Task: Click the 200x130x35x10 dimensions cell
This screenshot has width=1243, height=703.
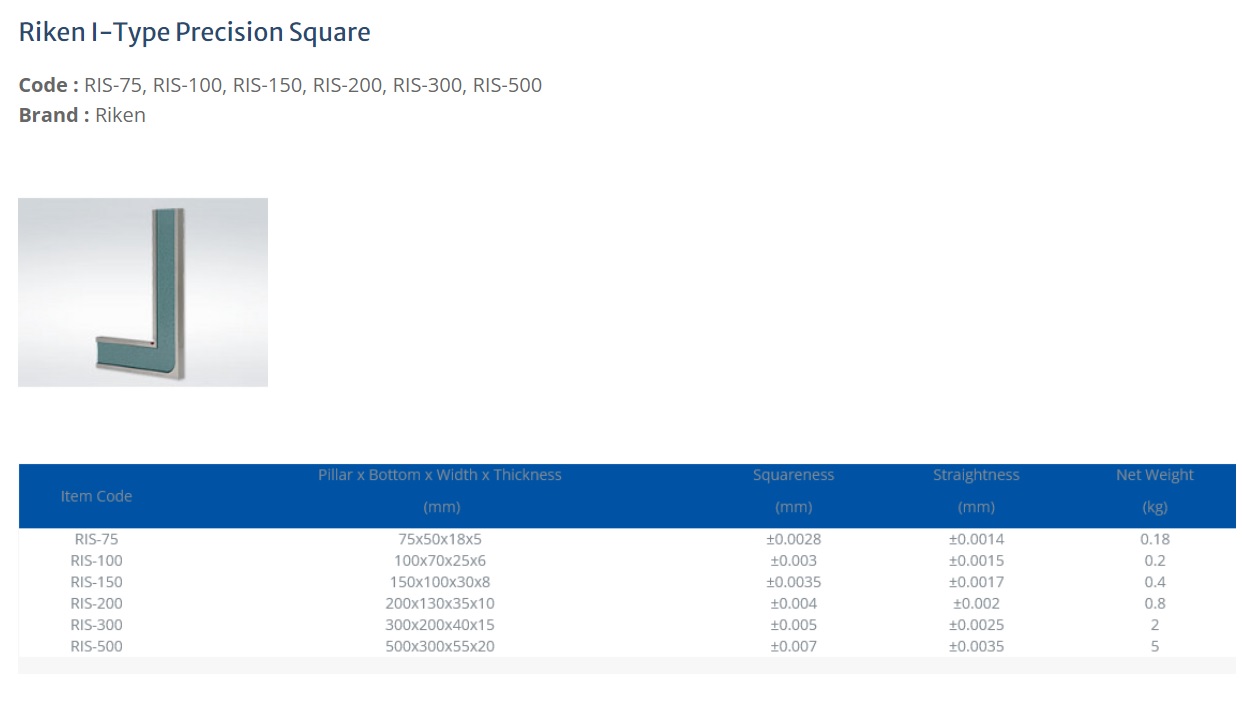Action: click(440, 603)
